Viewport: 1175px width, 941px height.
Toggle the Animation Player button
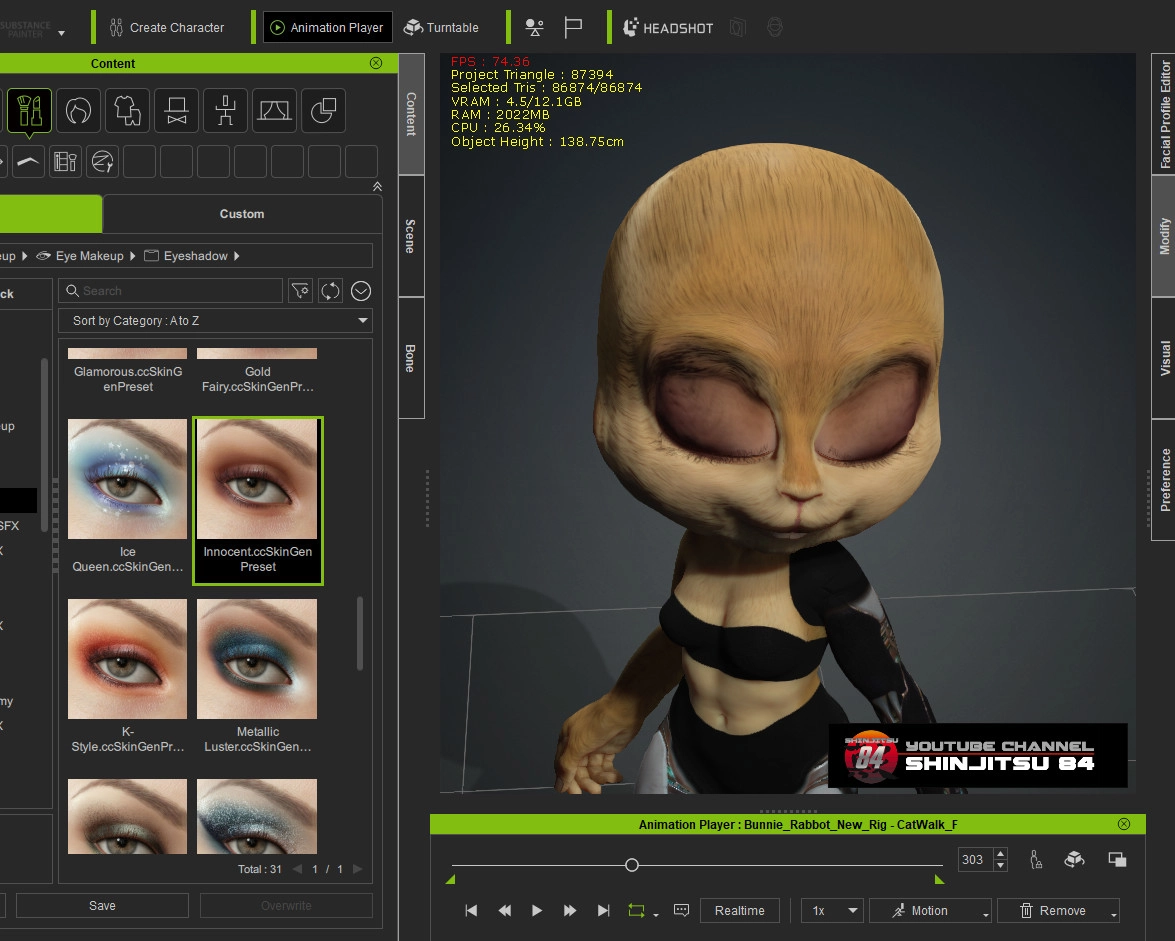coord(327,27)
